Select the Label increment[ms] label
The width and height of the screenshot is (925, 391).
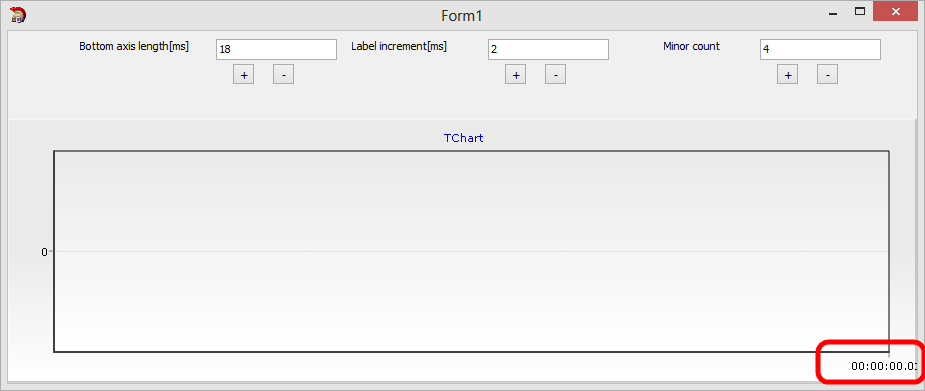(x=399, y=47)
